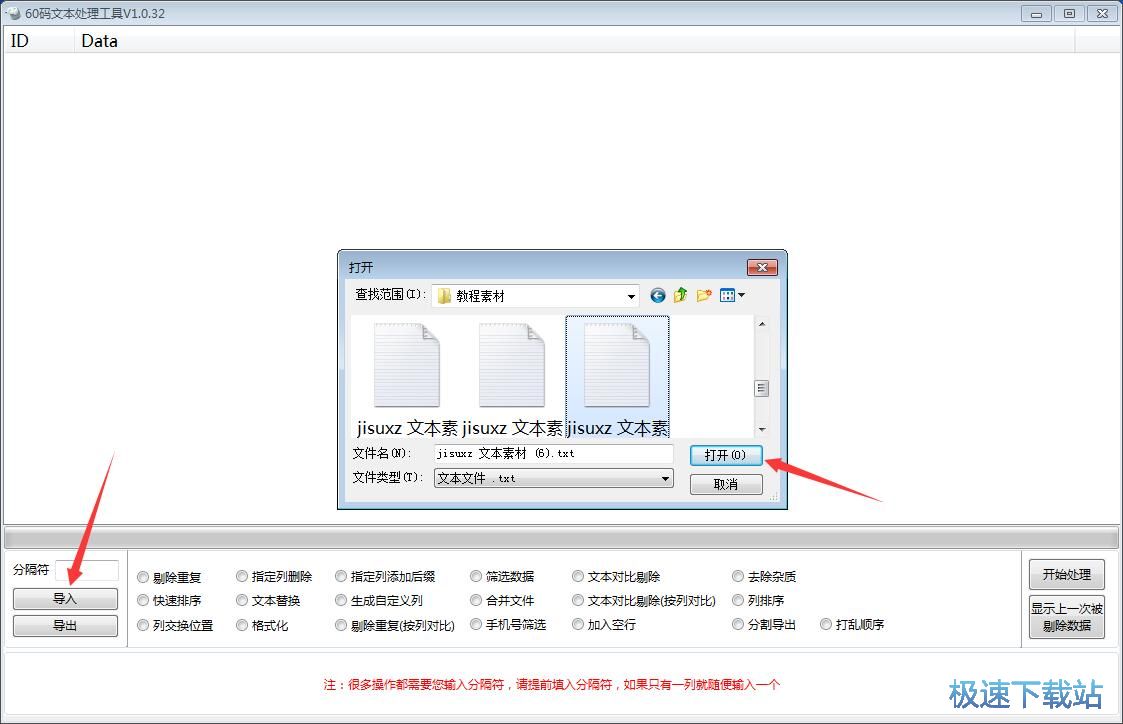The height and width of the screenshot is (724, 1123).
Task: Open the 文件类型 file type dropdown
Action: coord(665,479)
